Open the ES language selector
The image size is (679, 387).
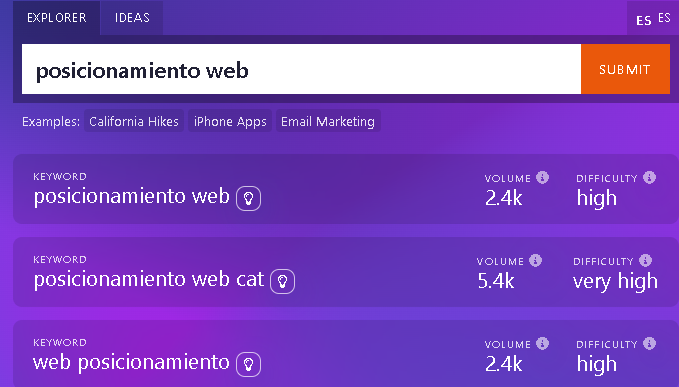click(653, 19)
